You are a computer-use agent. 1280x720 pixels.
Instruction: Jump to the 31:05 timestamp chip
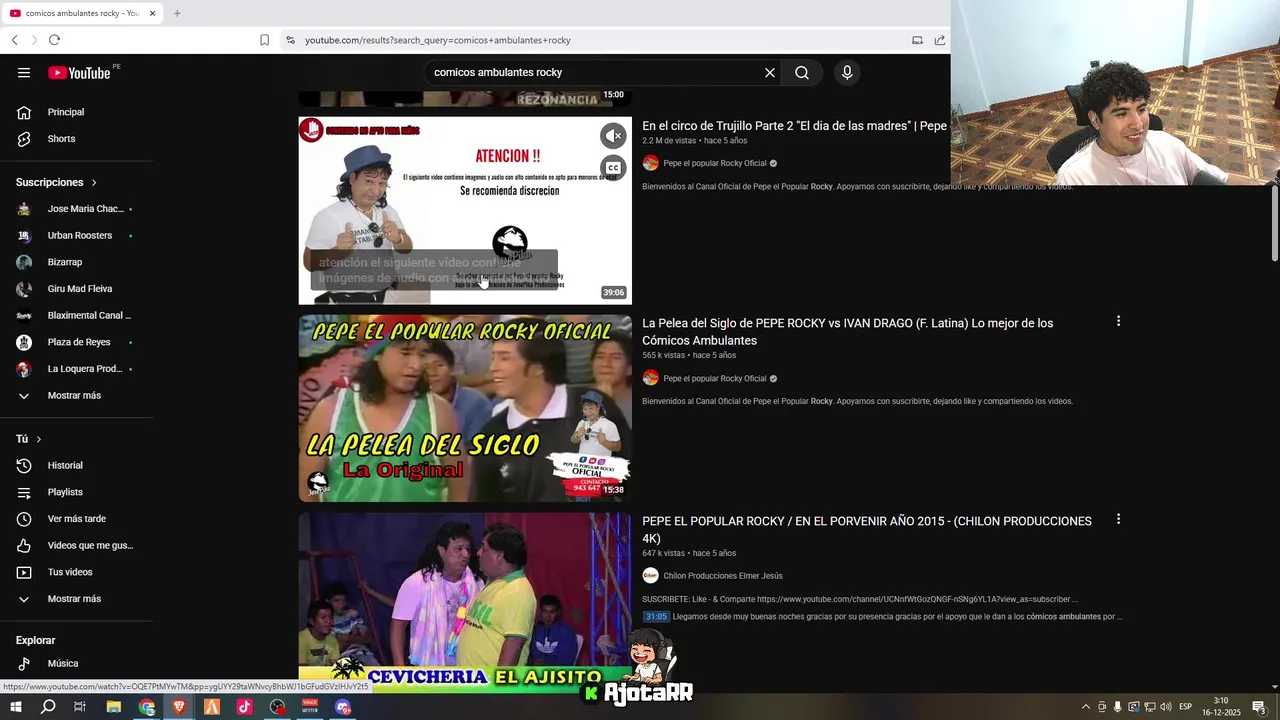[x=655, y=617]
